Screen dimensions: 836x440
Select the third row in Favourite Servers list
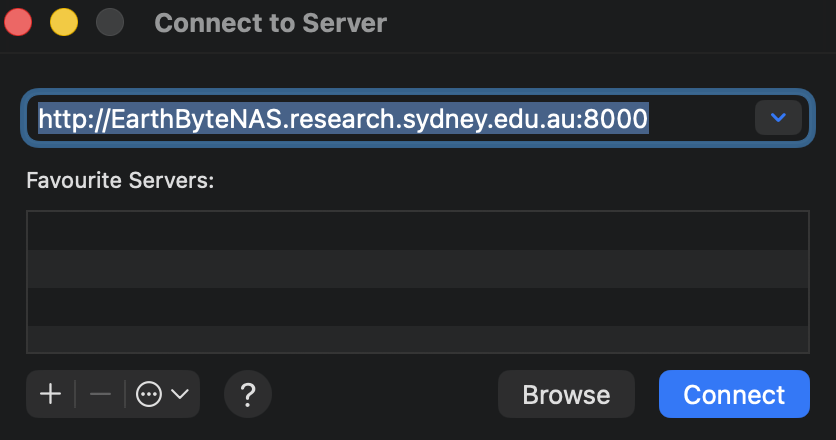point(417,306)
